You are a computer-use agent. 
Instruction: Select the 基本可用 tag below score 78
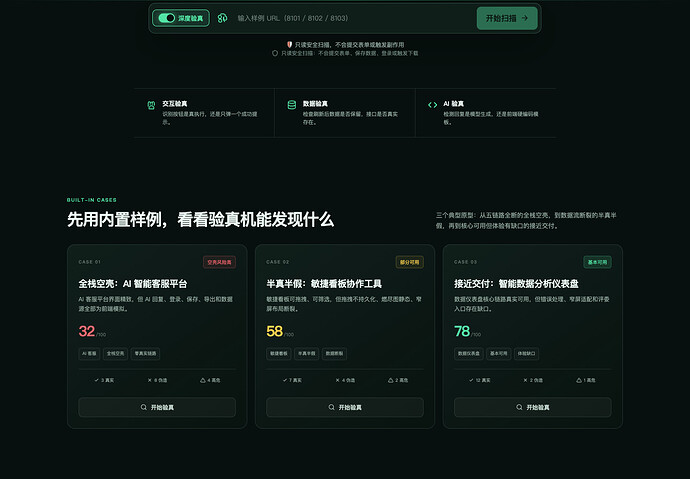[499, 354]
